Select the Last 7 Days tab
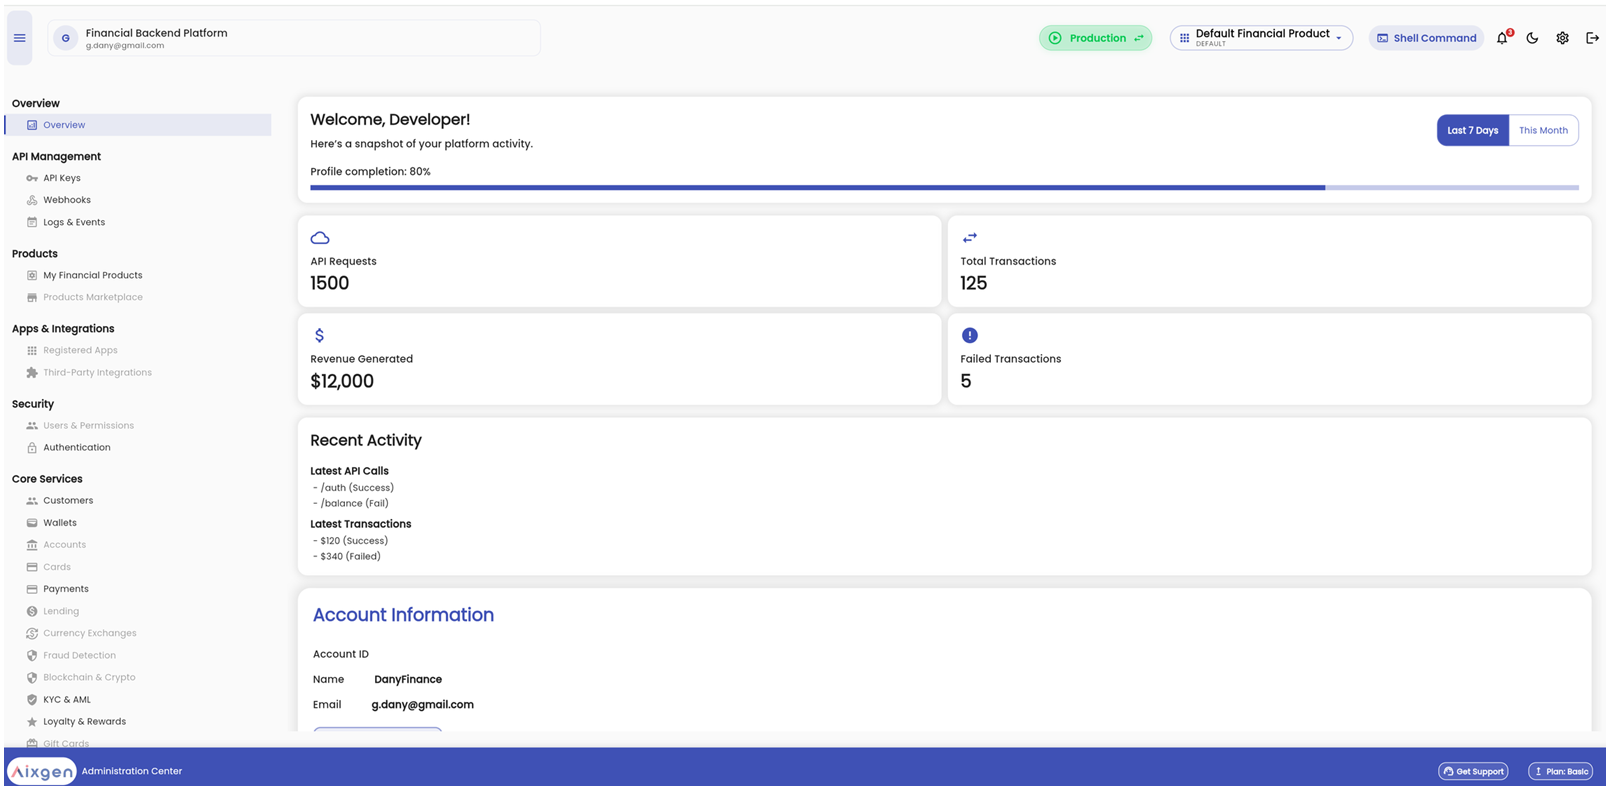 coord(1473,130)
